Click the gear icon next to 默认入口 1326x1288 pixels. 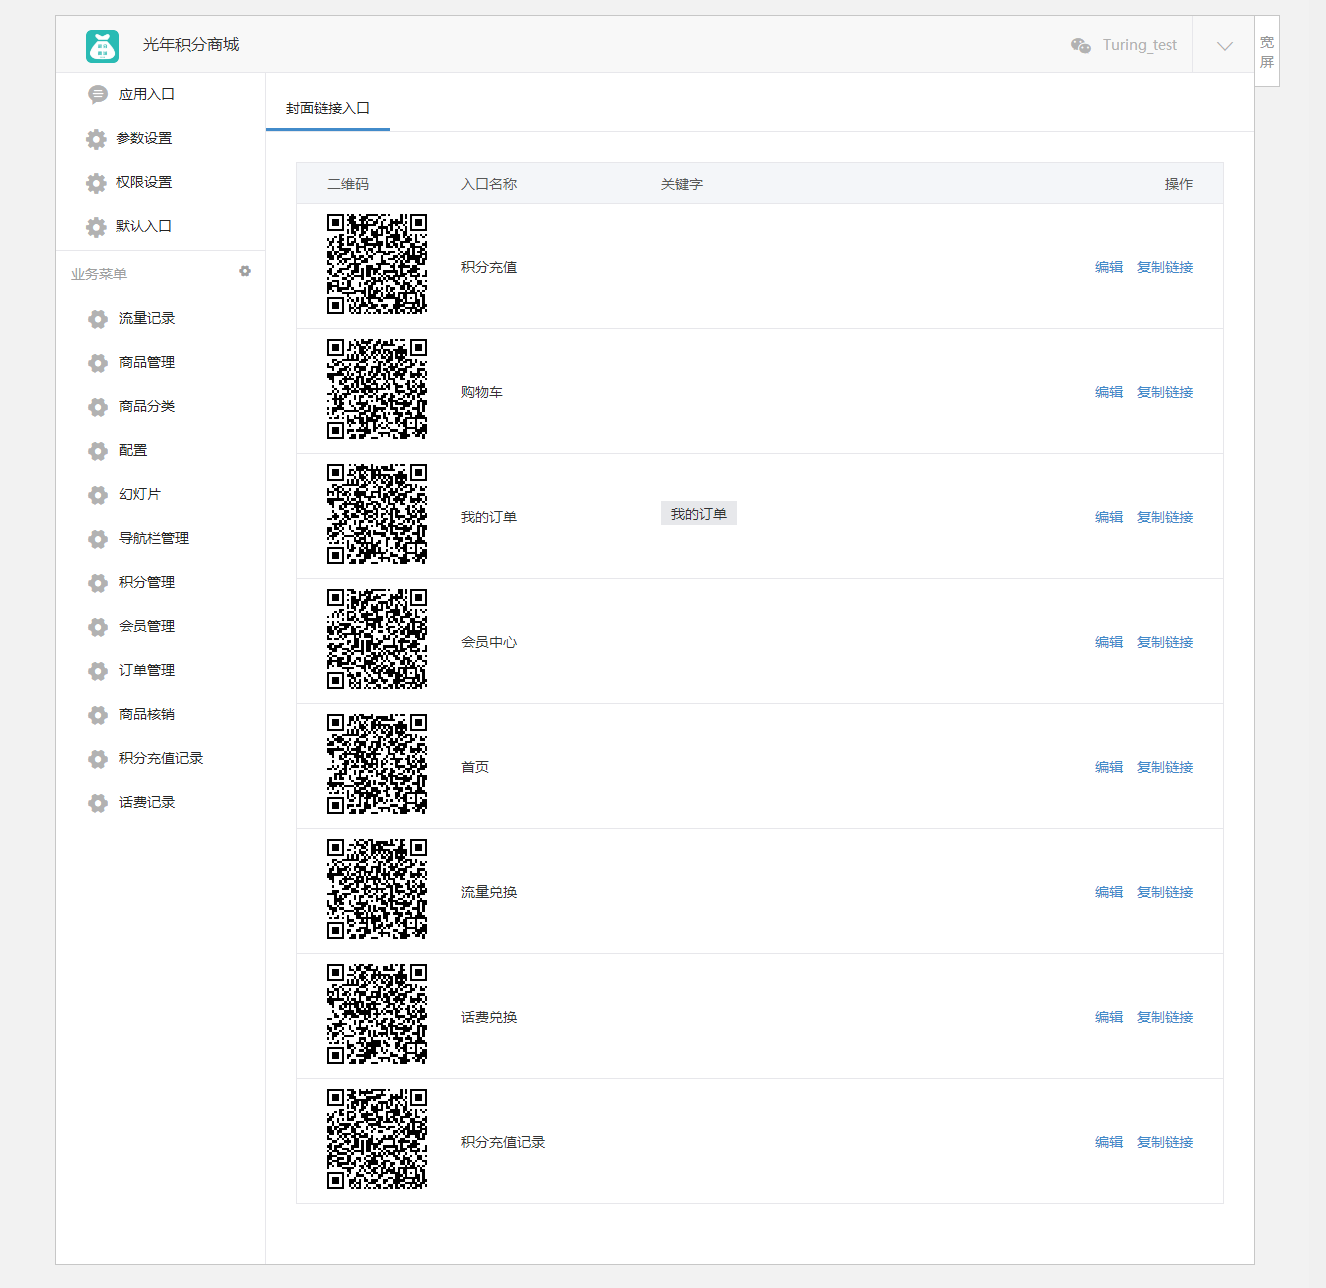(x=96, y=227)
